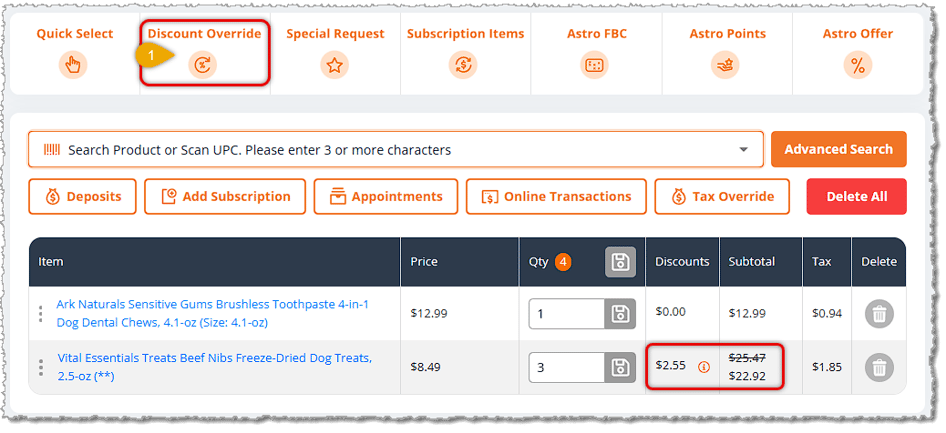Delete the Ark Naturals item
The width and height of the screenshot is (946, 433).
(879, 314)
